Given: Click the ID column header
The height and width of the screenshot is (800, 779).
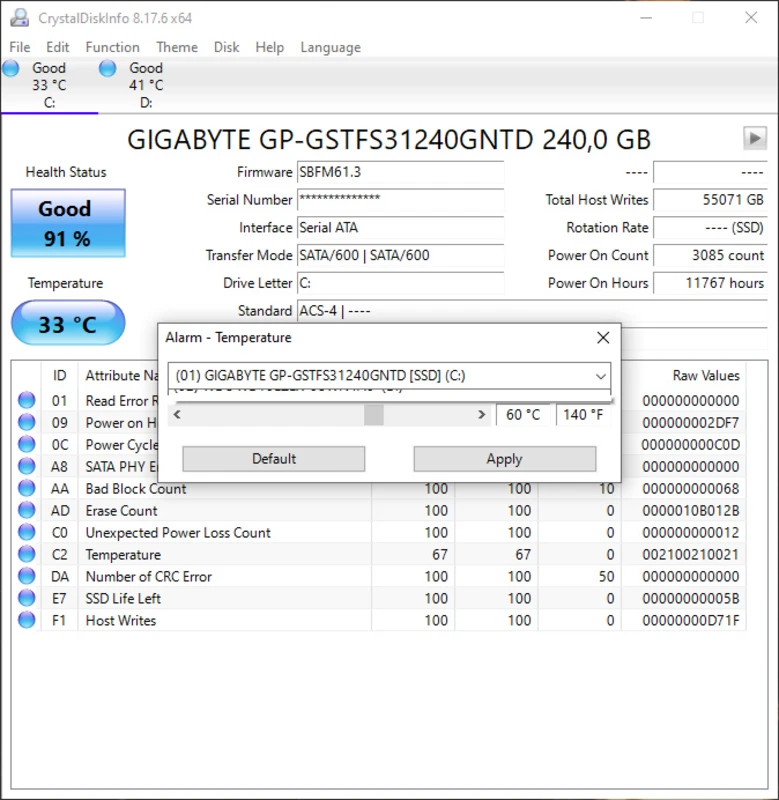Looking at the screenshot, I should (59, 376).
